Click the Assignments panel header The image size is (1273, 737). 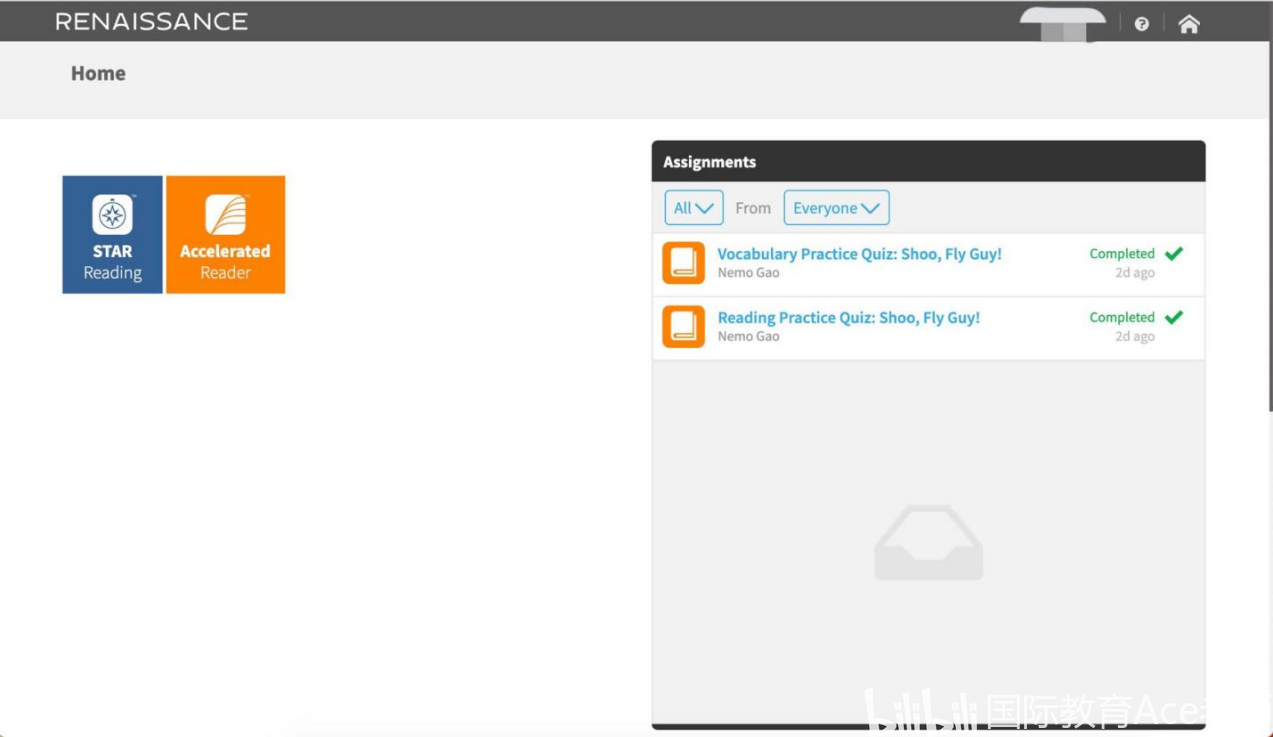point(928,161)
